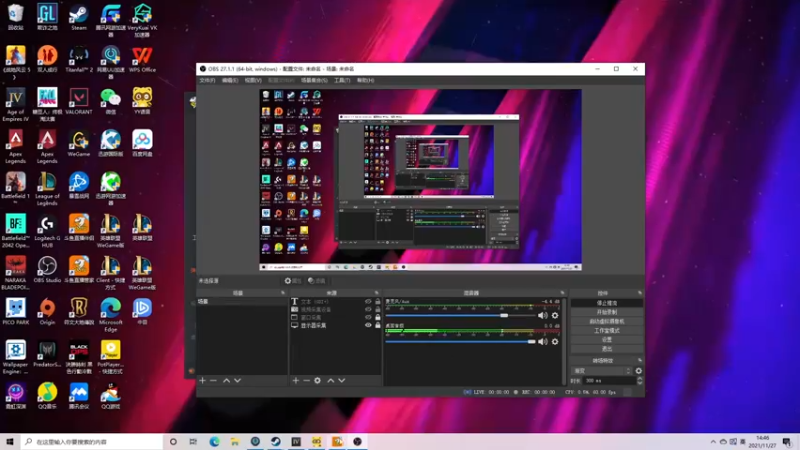
Task: Pop out the Audio Mixer dock panel
Action: coord(562,293)
